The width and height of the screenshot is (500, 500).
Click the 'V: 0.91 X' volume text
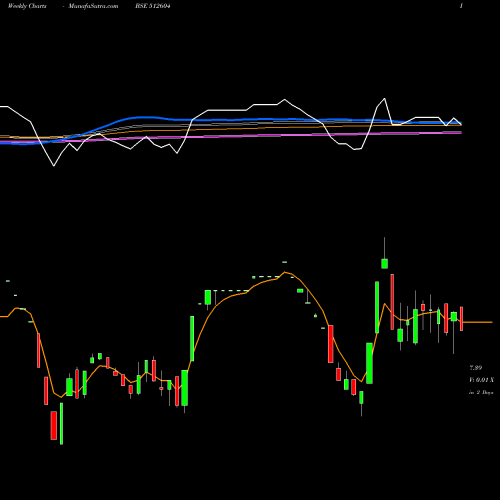point(481,380)
